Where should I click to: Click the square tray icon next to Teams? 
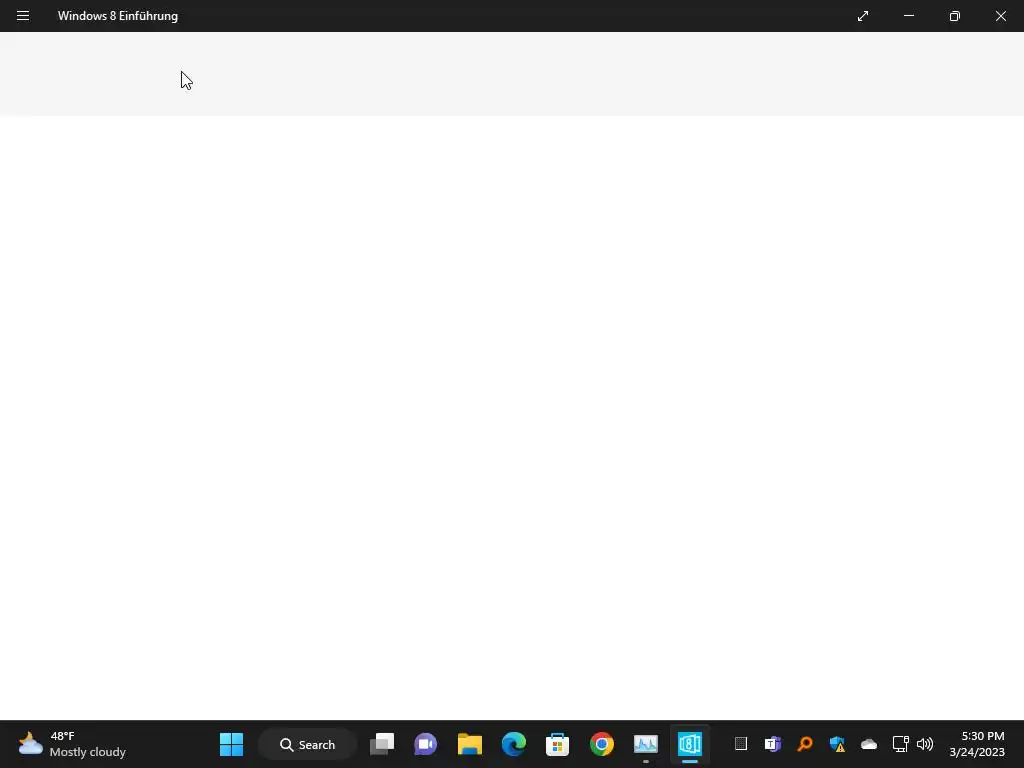pyautogui.click(x=741, y=744)
